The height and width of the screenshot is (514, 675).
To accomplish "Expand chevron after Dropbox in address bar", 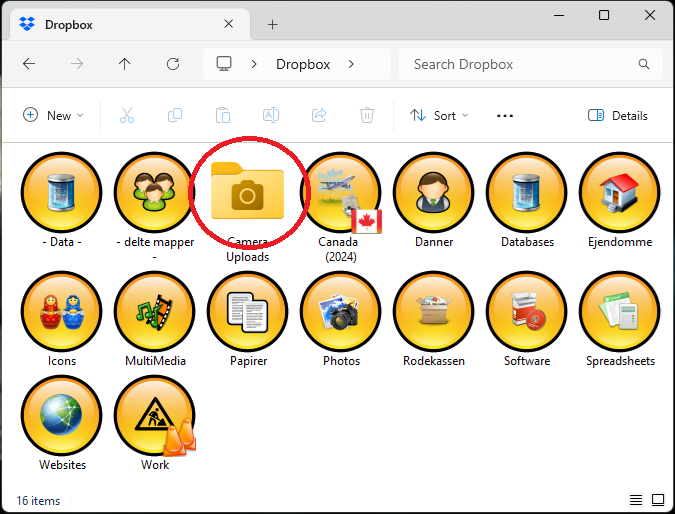I will pos(351,64).
